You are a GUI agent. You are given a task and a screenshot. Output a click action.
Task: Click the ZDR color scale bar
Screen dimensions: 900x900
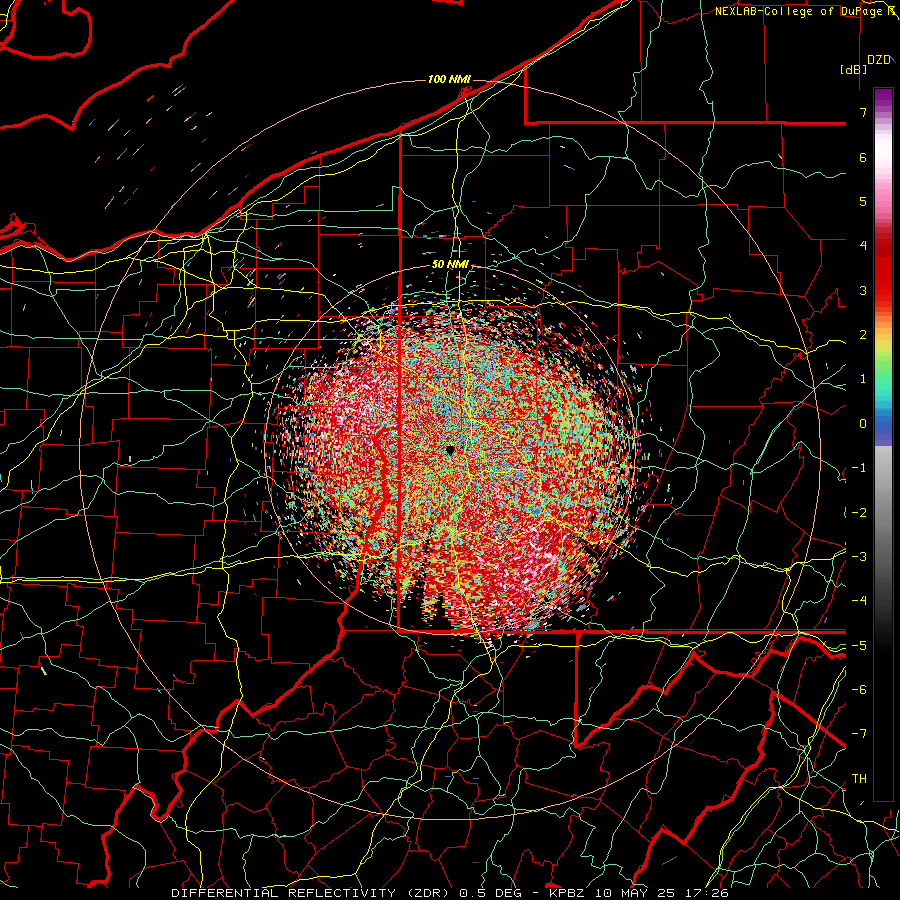coord(883,444)
